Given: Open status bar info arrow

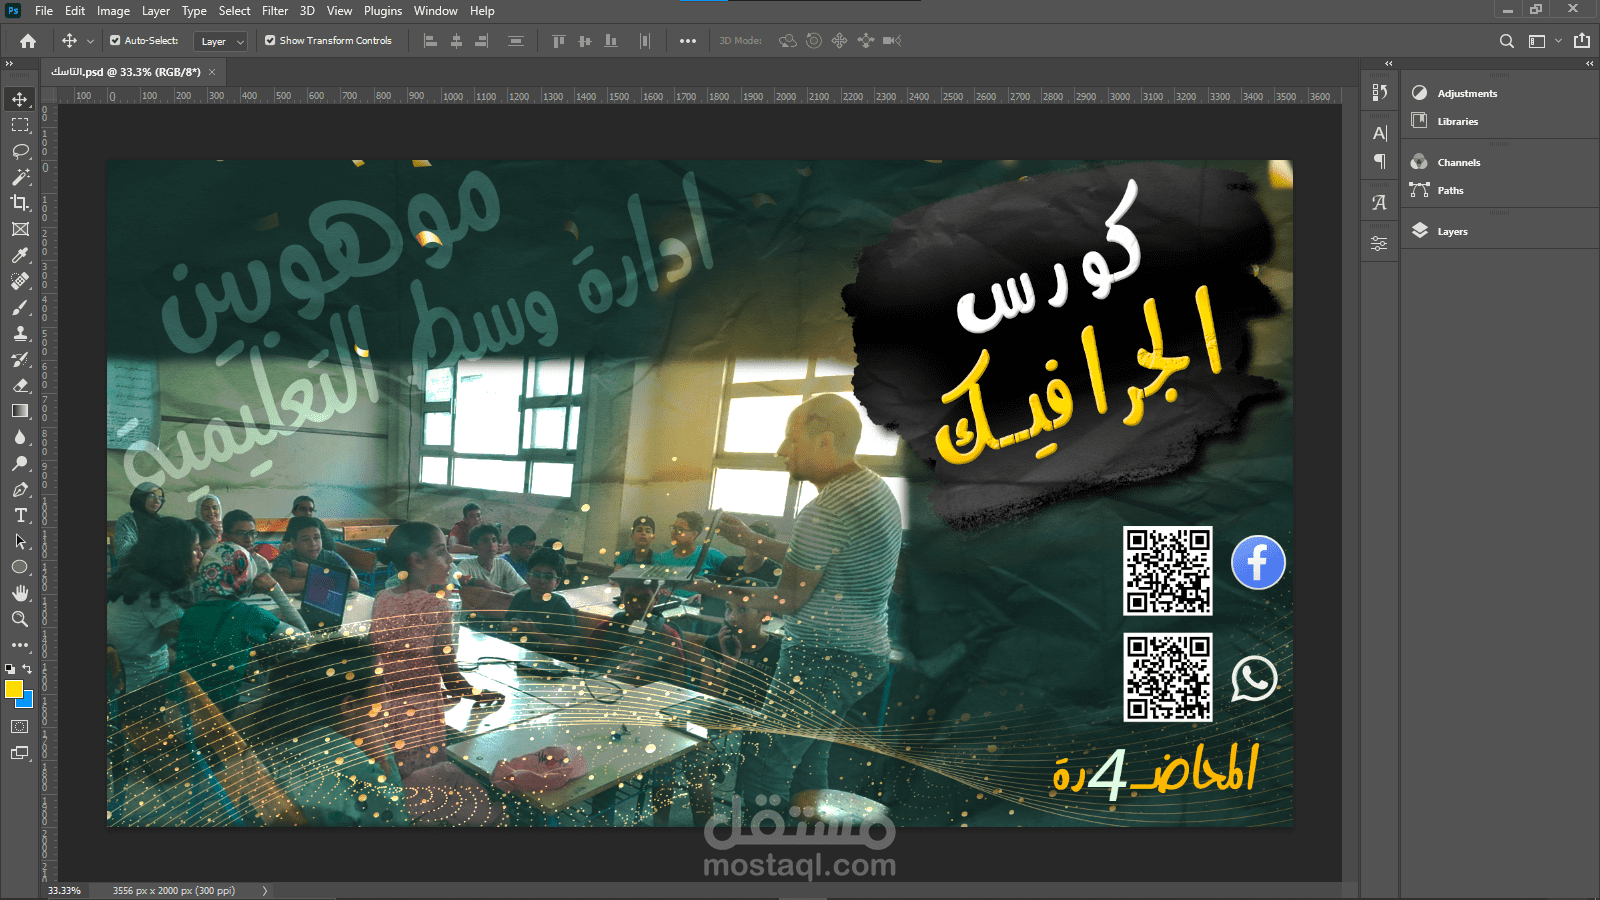Looking at the screenshot, I should click(265, 890).
